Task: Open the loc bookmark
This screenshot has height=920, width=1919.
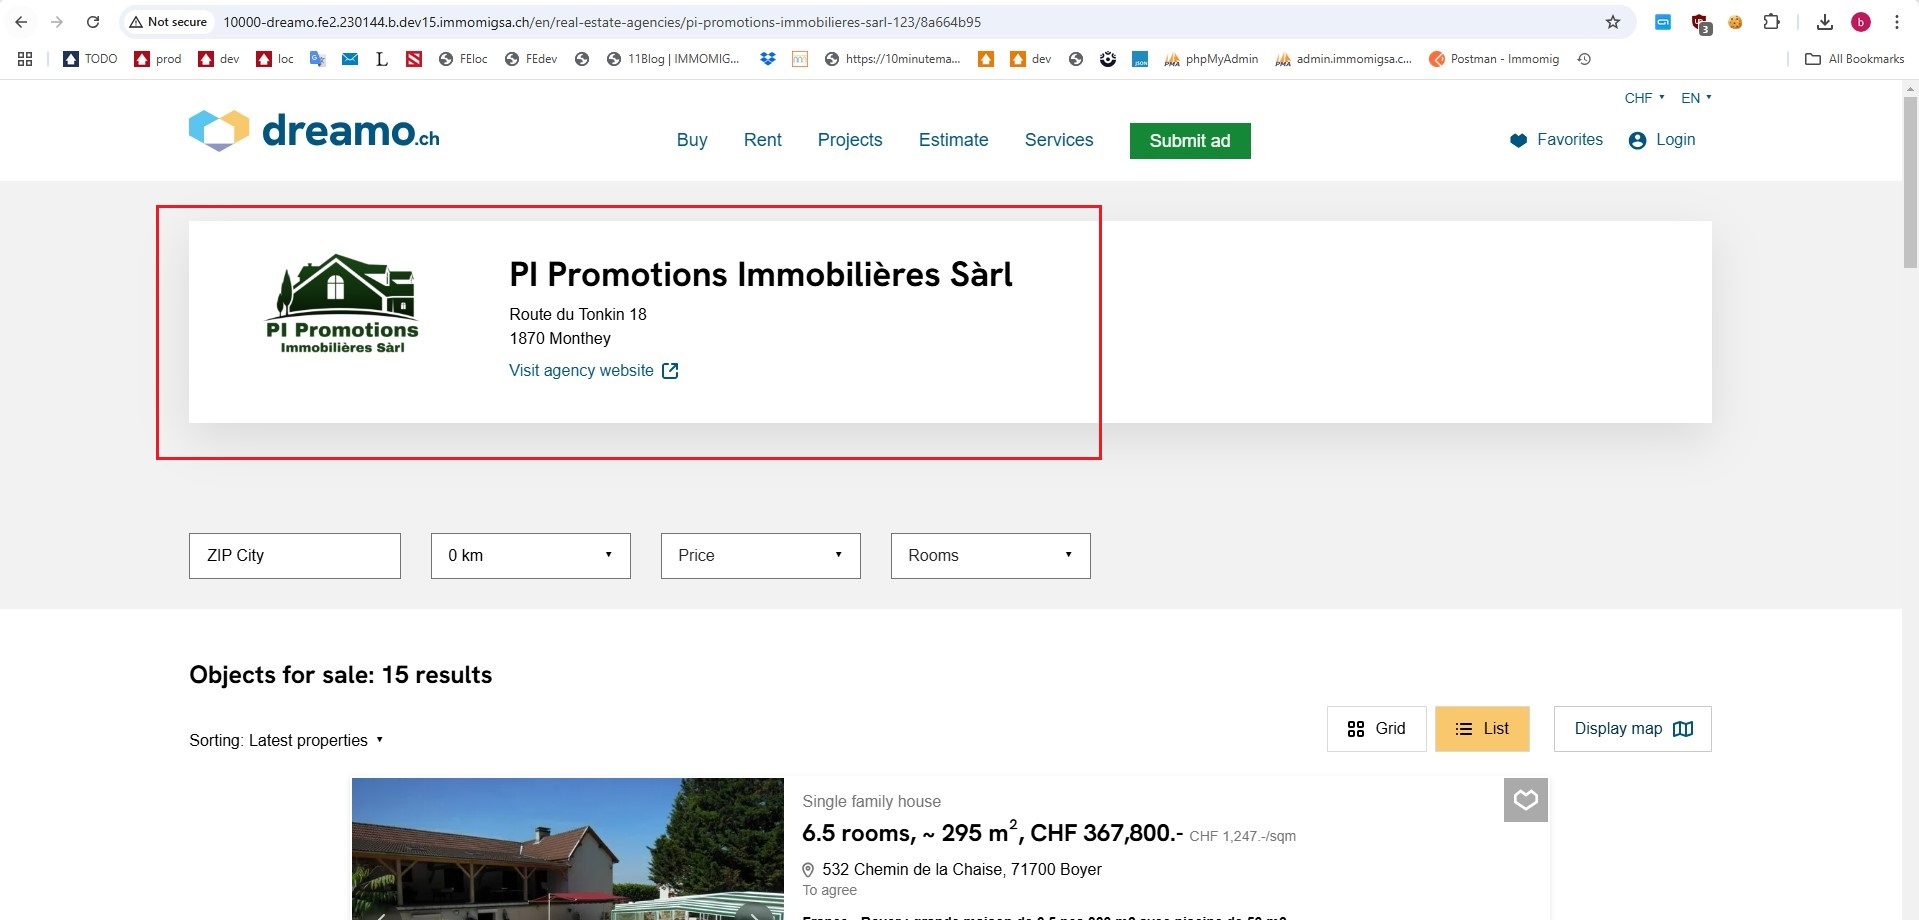Action: pos(275,59)
